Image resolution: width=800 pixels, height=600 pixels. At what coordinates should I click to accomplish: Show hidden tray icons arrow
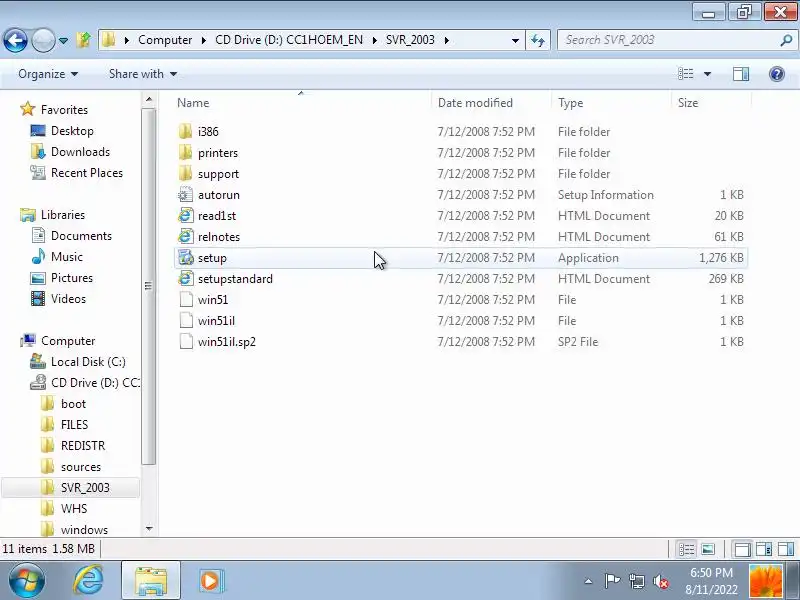[588, 581]
